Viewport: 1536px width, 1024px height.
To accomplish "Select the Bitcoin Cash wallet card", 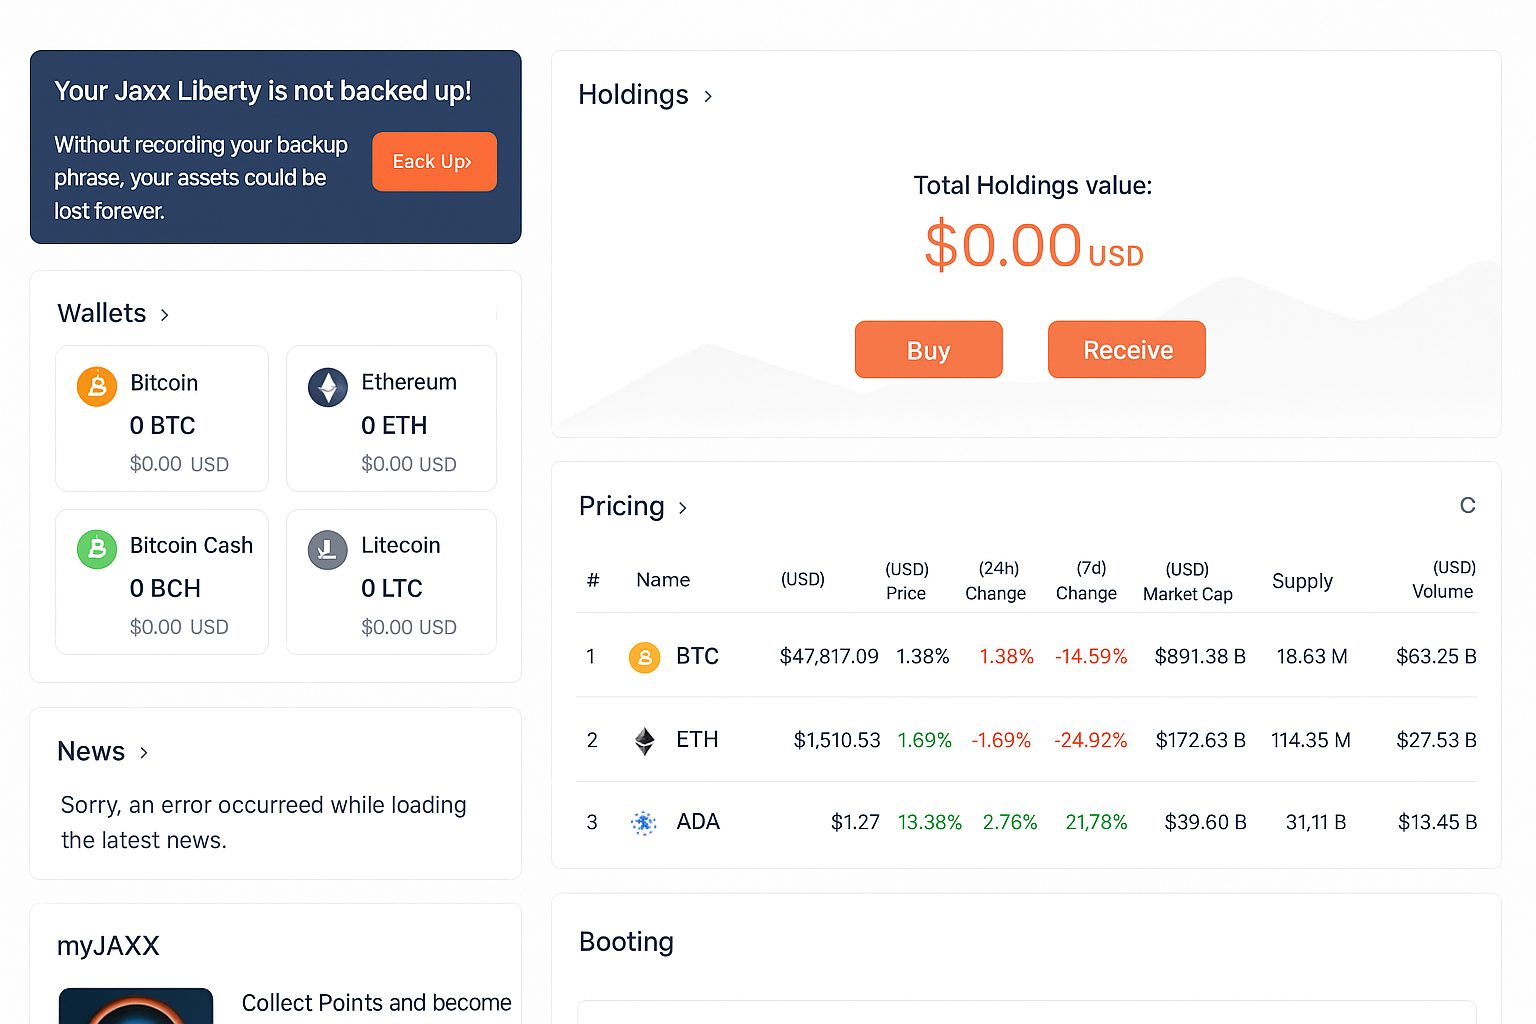I will click(162, 583).
